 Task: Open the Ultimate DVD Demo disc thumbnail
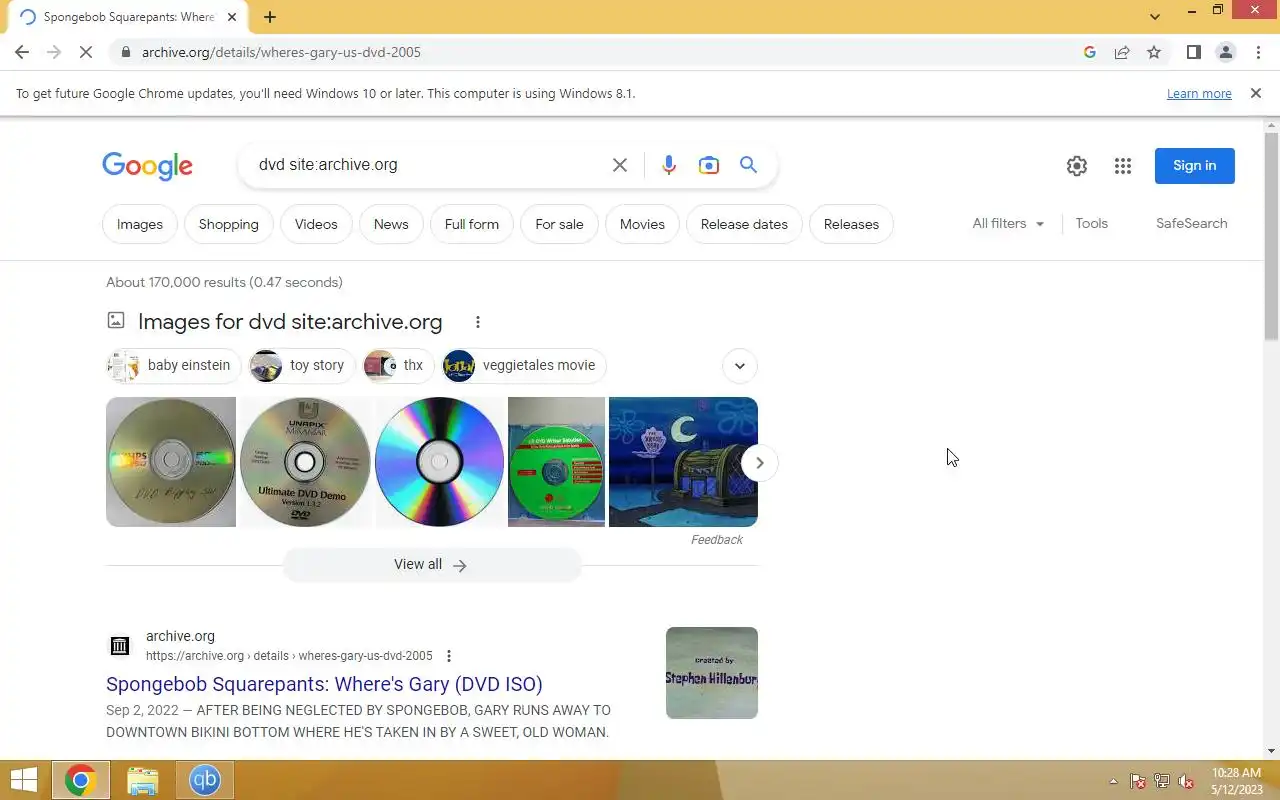[305, 462]
